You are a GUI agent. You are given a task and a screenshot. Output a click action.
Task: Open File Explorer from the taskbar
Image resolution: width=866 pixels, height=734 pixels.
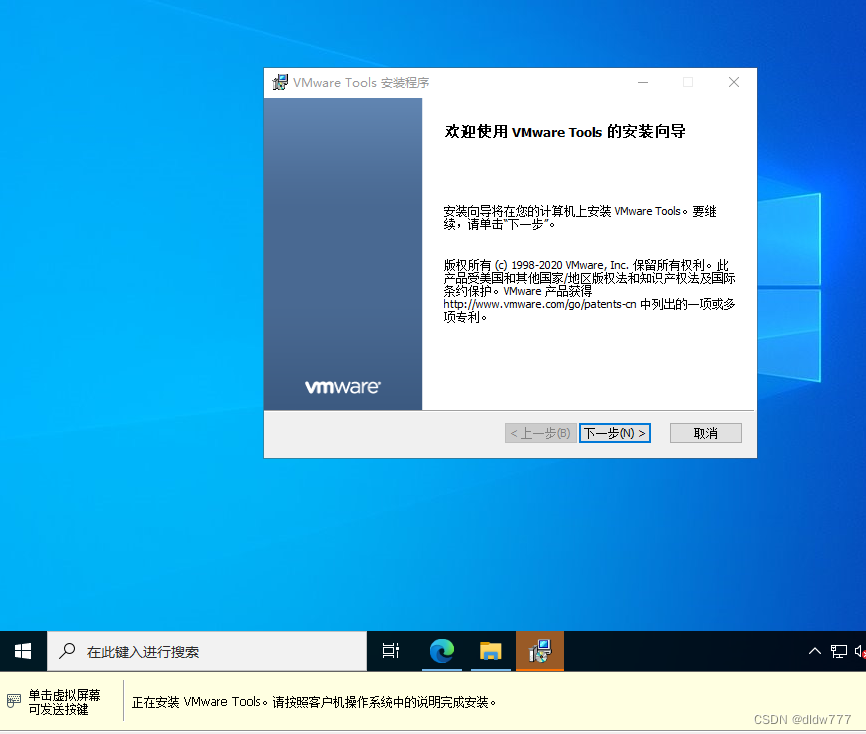[x=490, y=651]
